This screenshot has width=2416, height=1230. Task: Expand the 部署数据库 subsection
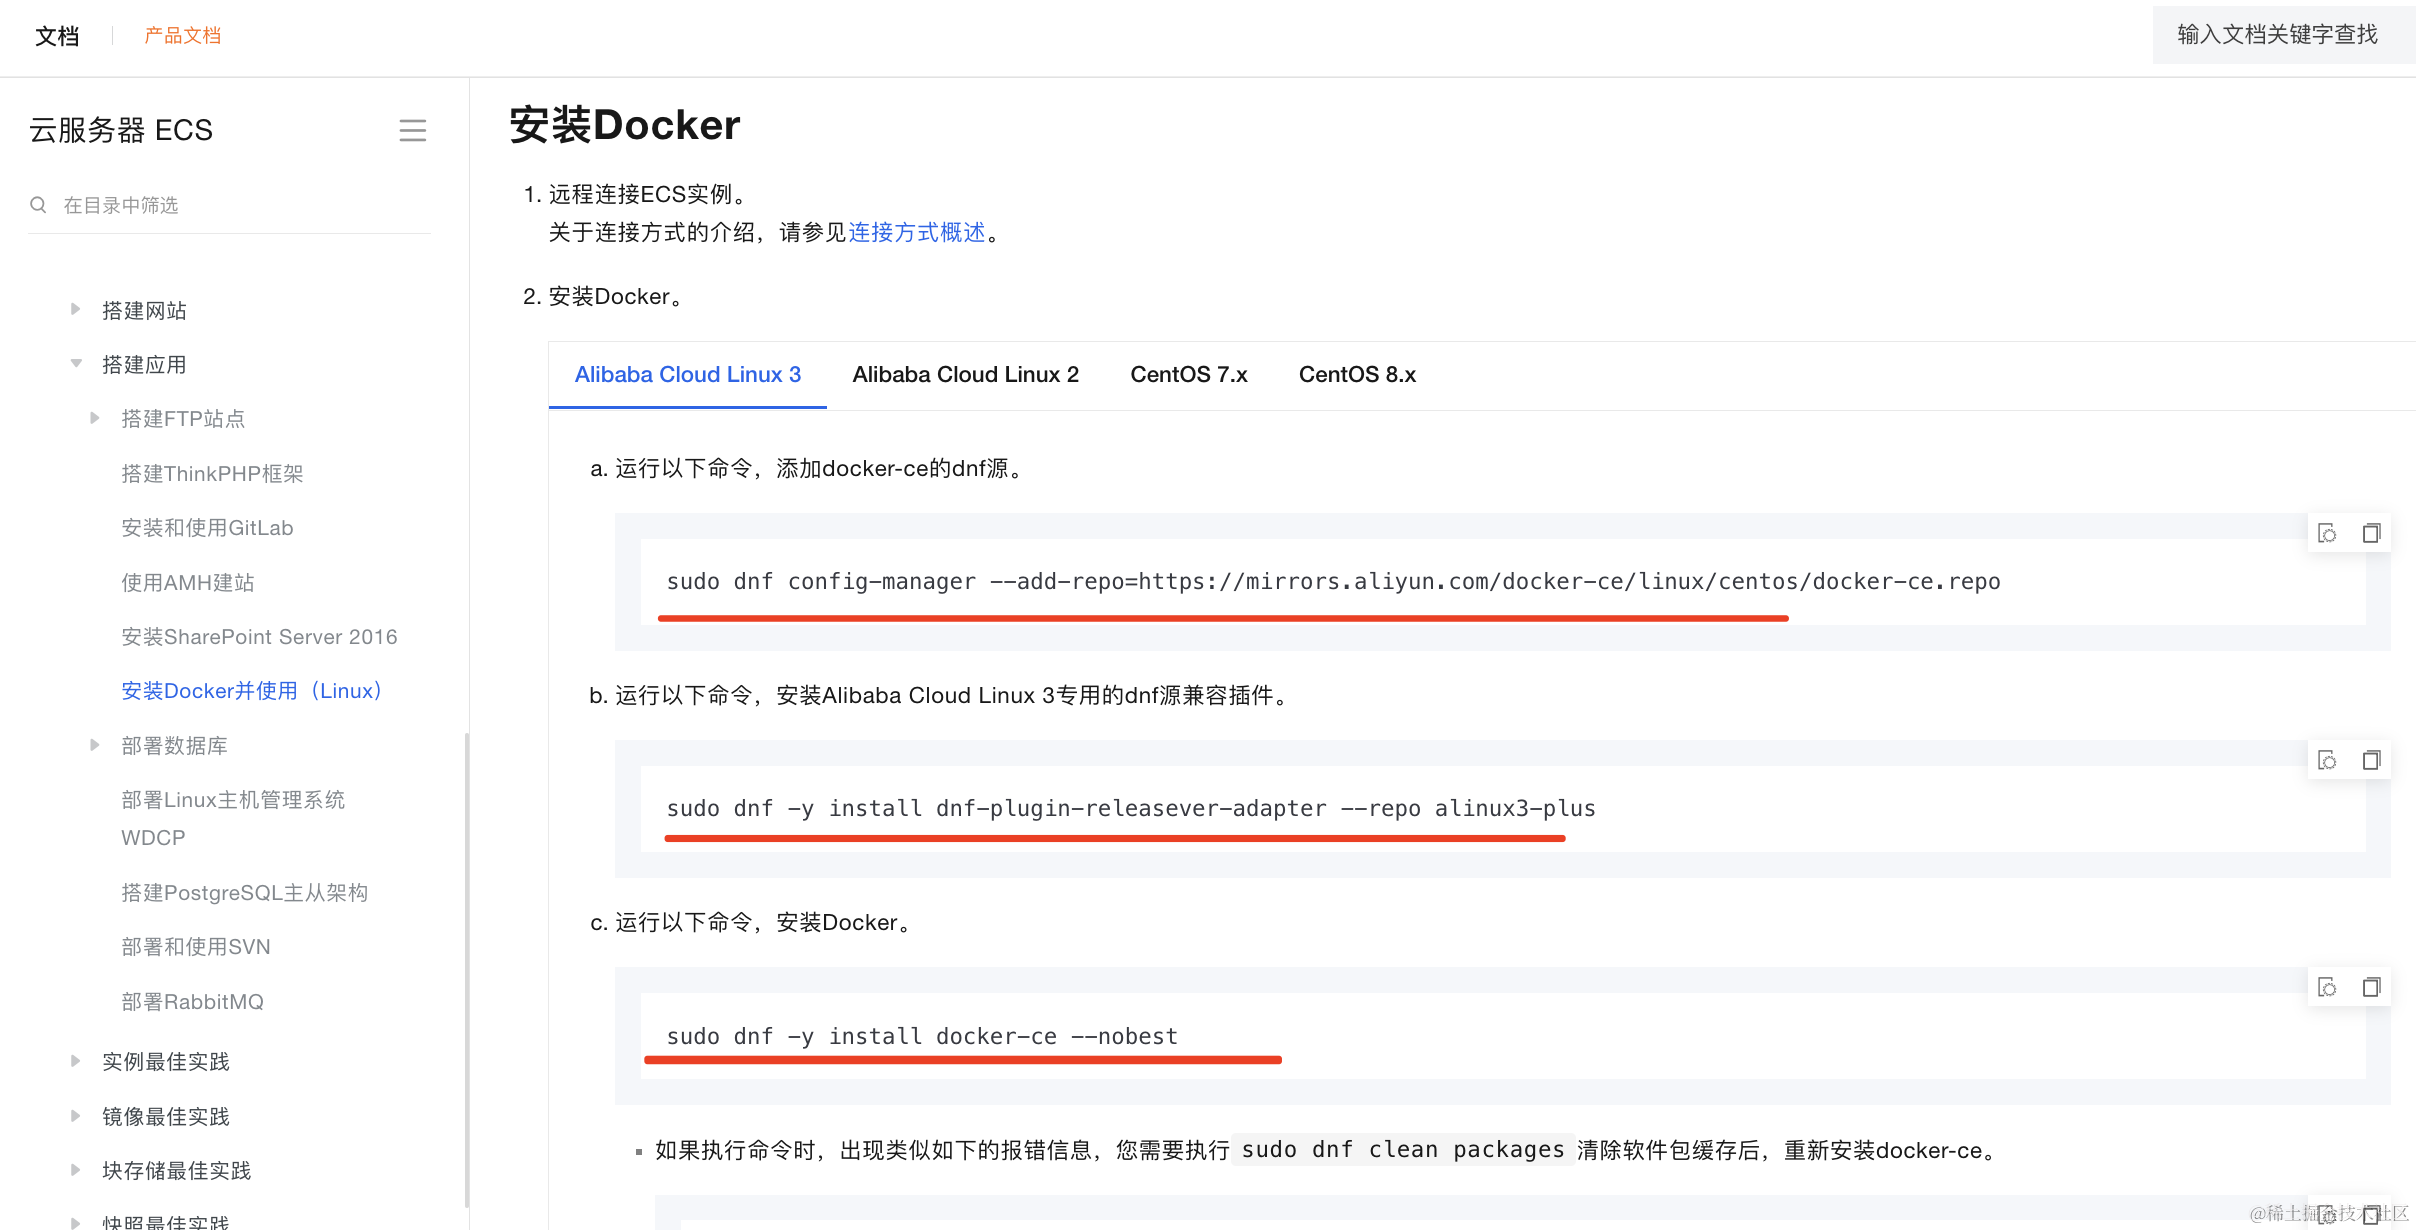coord(95,745)
